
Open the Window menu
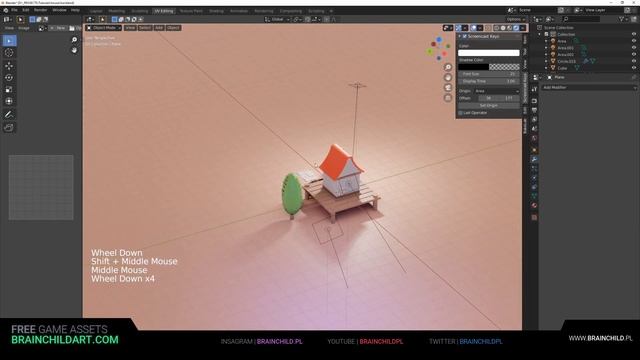(59, 10)
